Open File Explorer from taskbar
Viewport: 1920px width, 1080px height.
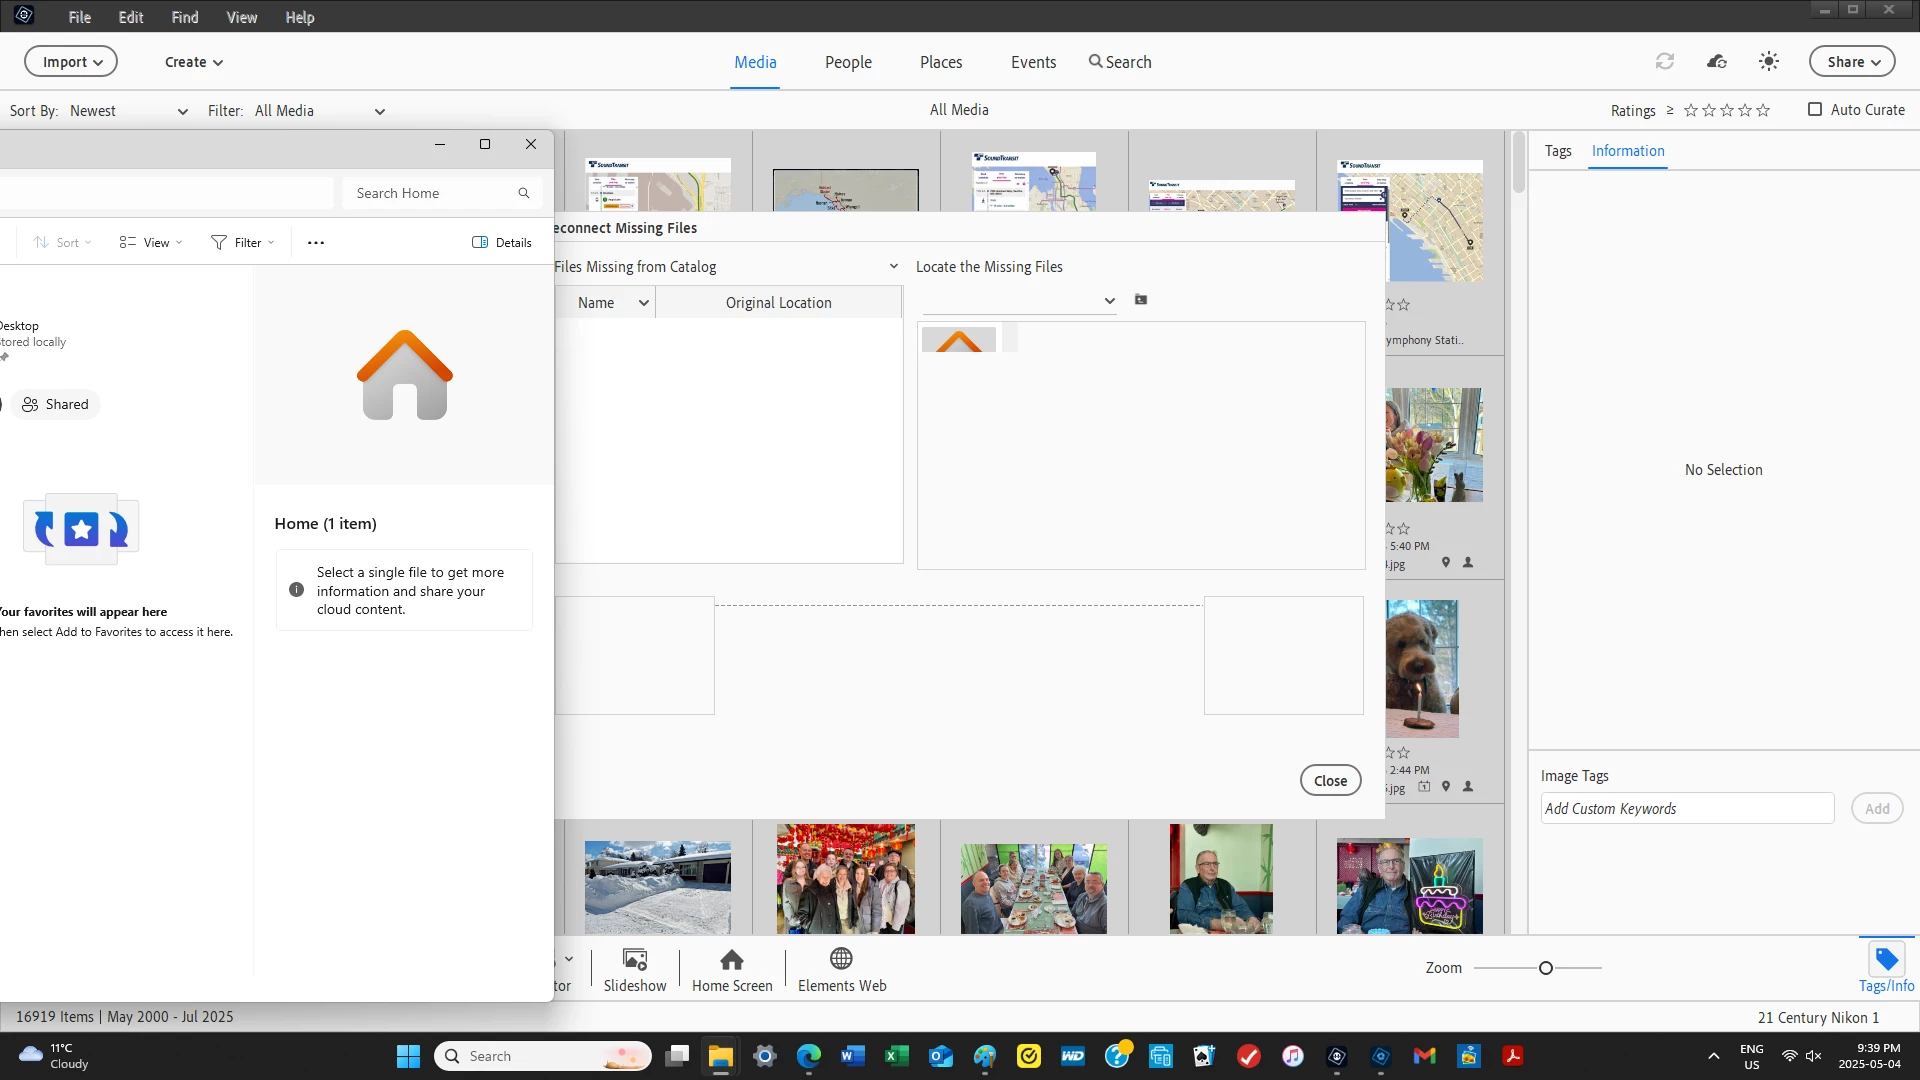tap(720, 1056)
